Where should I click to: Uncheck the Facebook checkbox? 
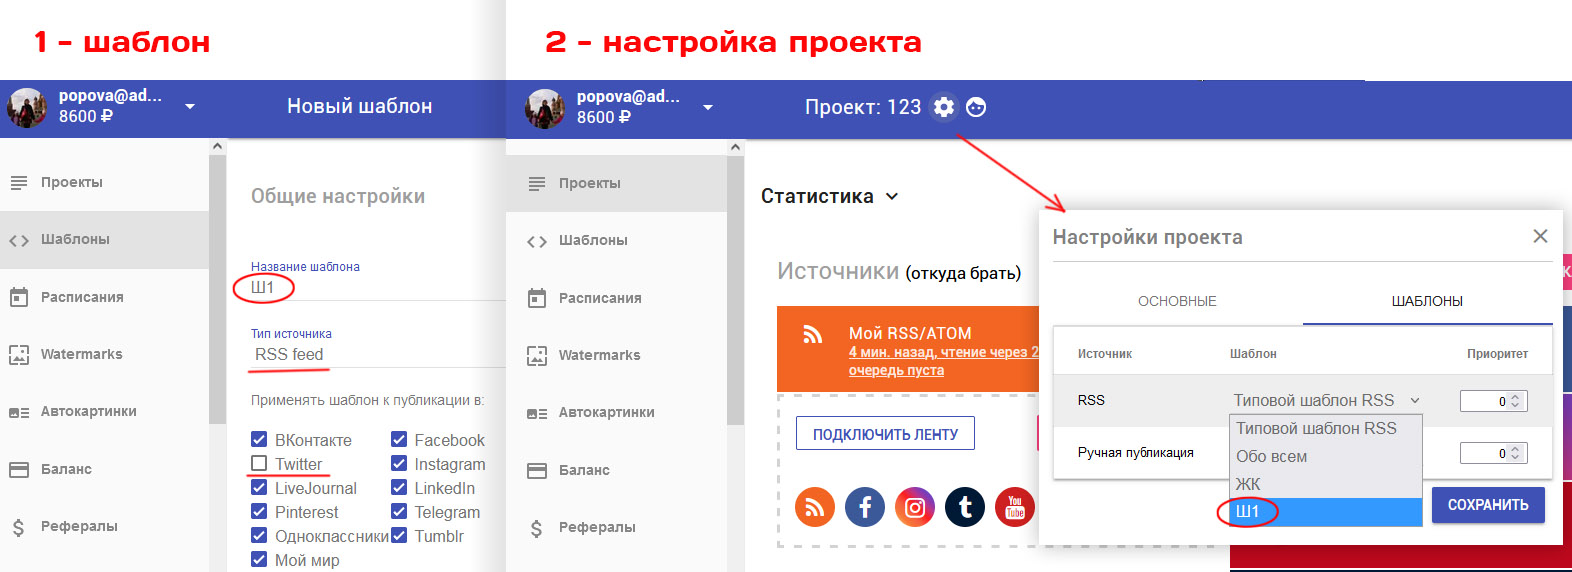point(399,440)
